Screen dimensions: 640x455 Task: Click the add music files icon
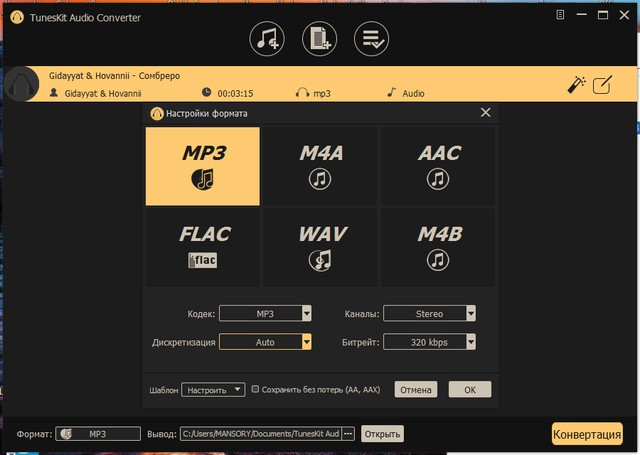click(267, 38)
